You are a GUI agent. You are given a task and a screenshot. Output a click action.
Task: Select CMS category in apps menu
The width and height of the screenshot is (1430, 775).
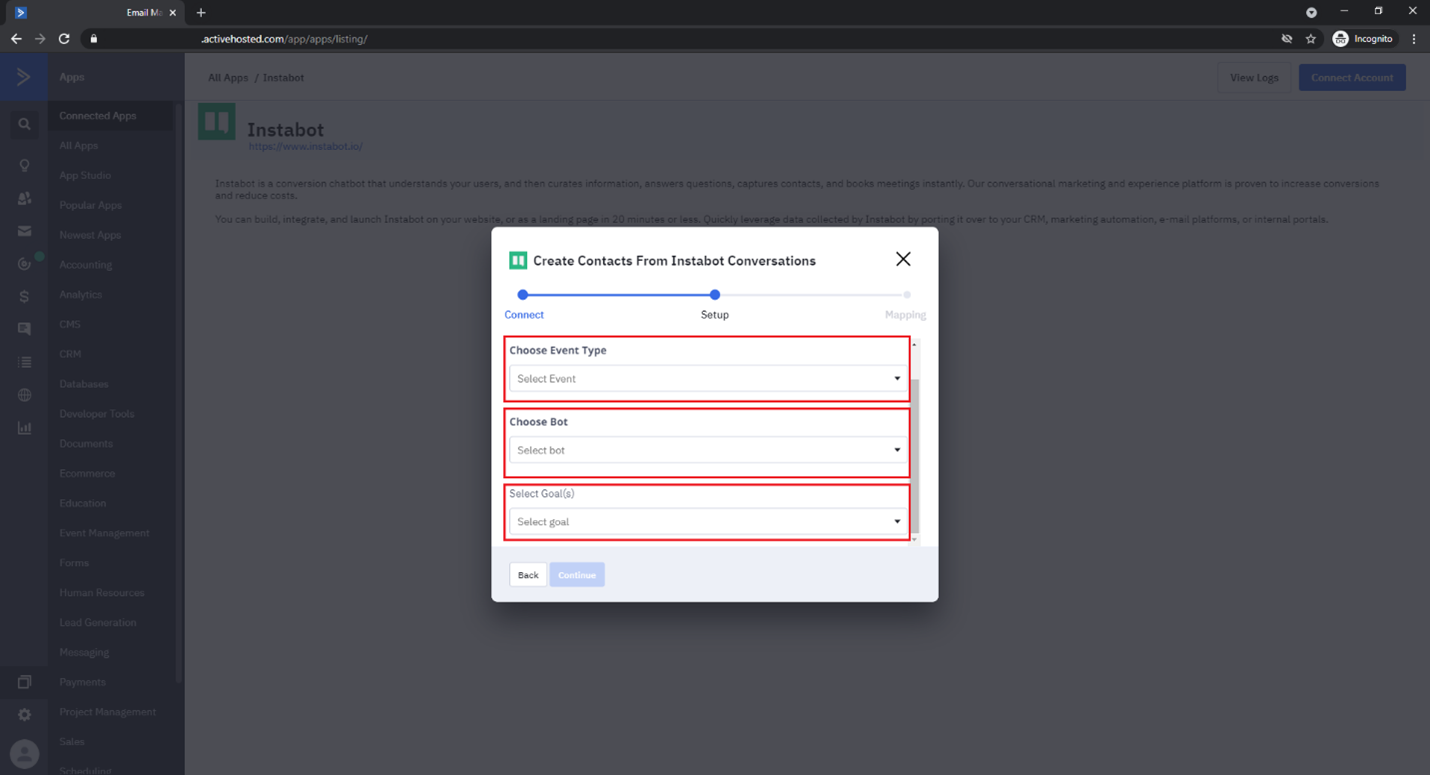coord(70,325)
